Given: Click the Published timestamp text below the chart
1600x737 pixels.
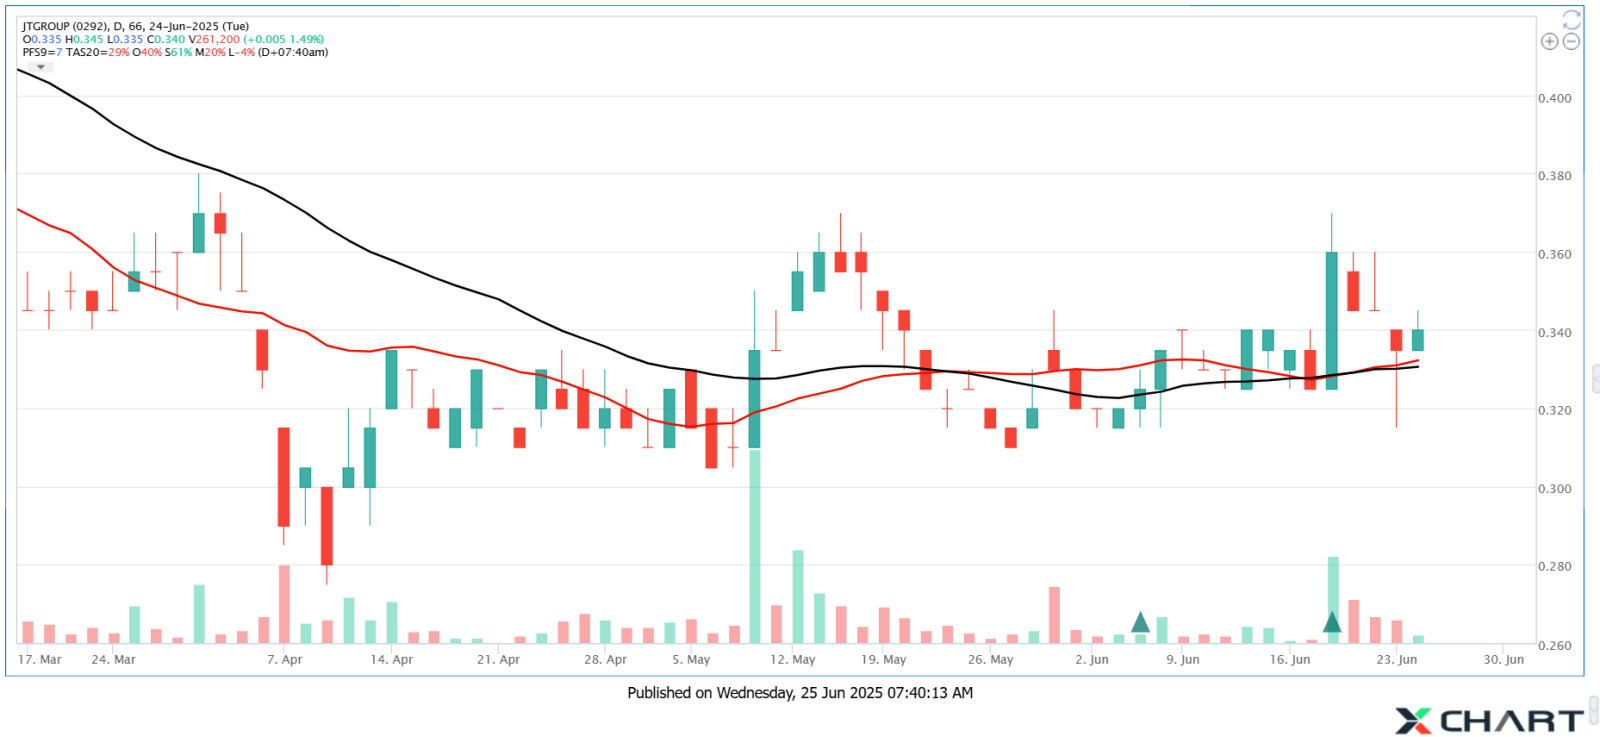Looking at the screenshot, I should pyautogui.click(x=800, y=693).
